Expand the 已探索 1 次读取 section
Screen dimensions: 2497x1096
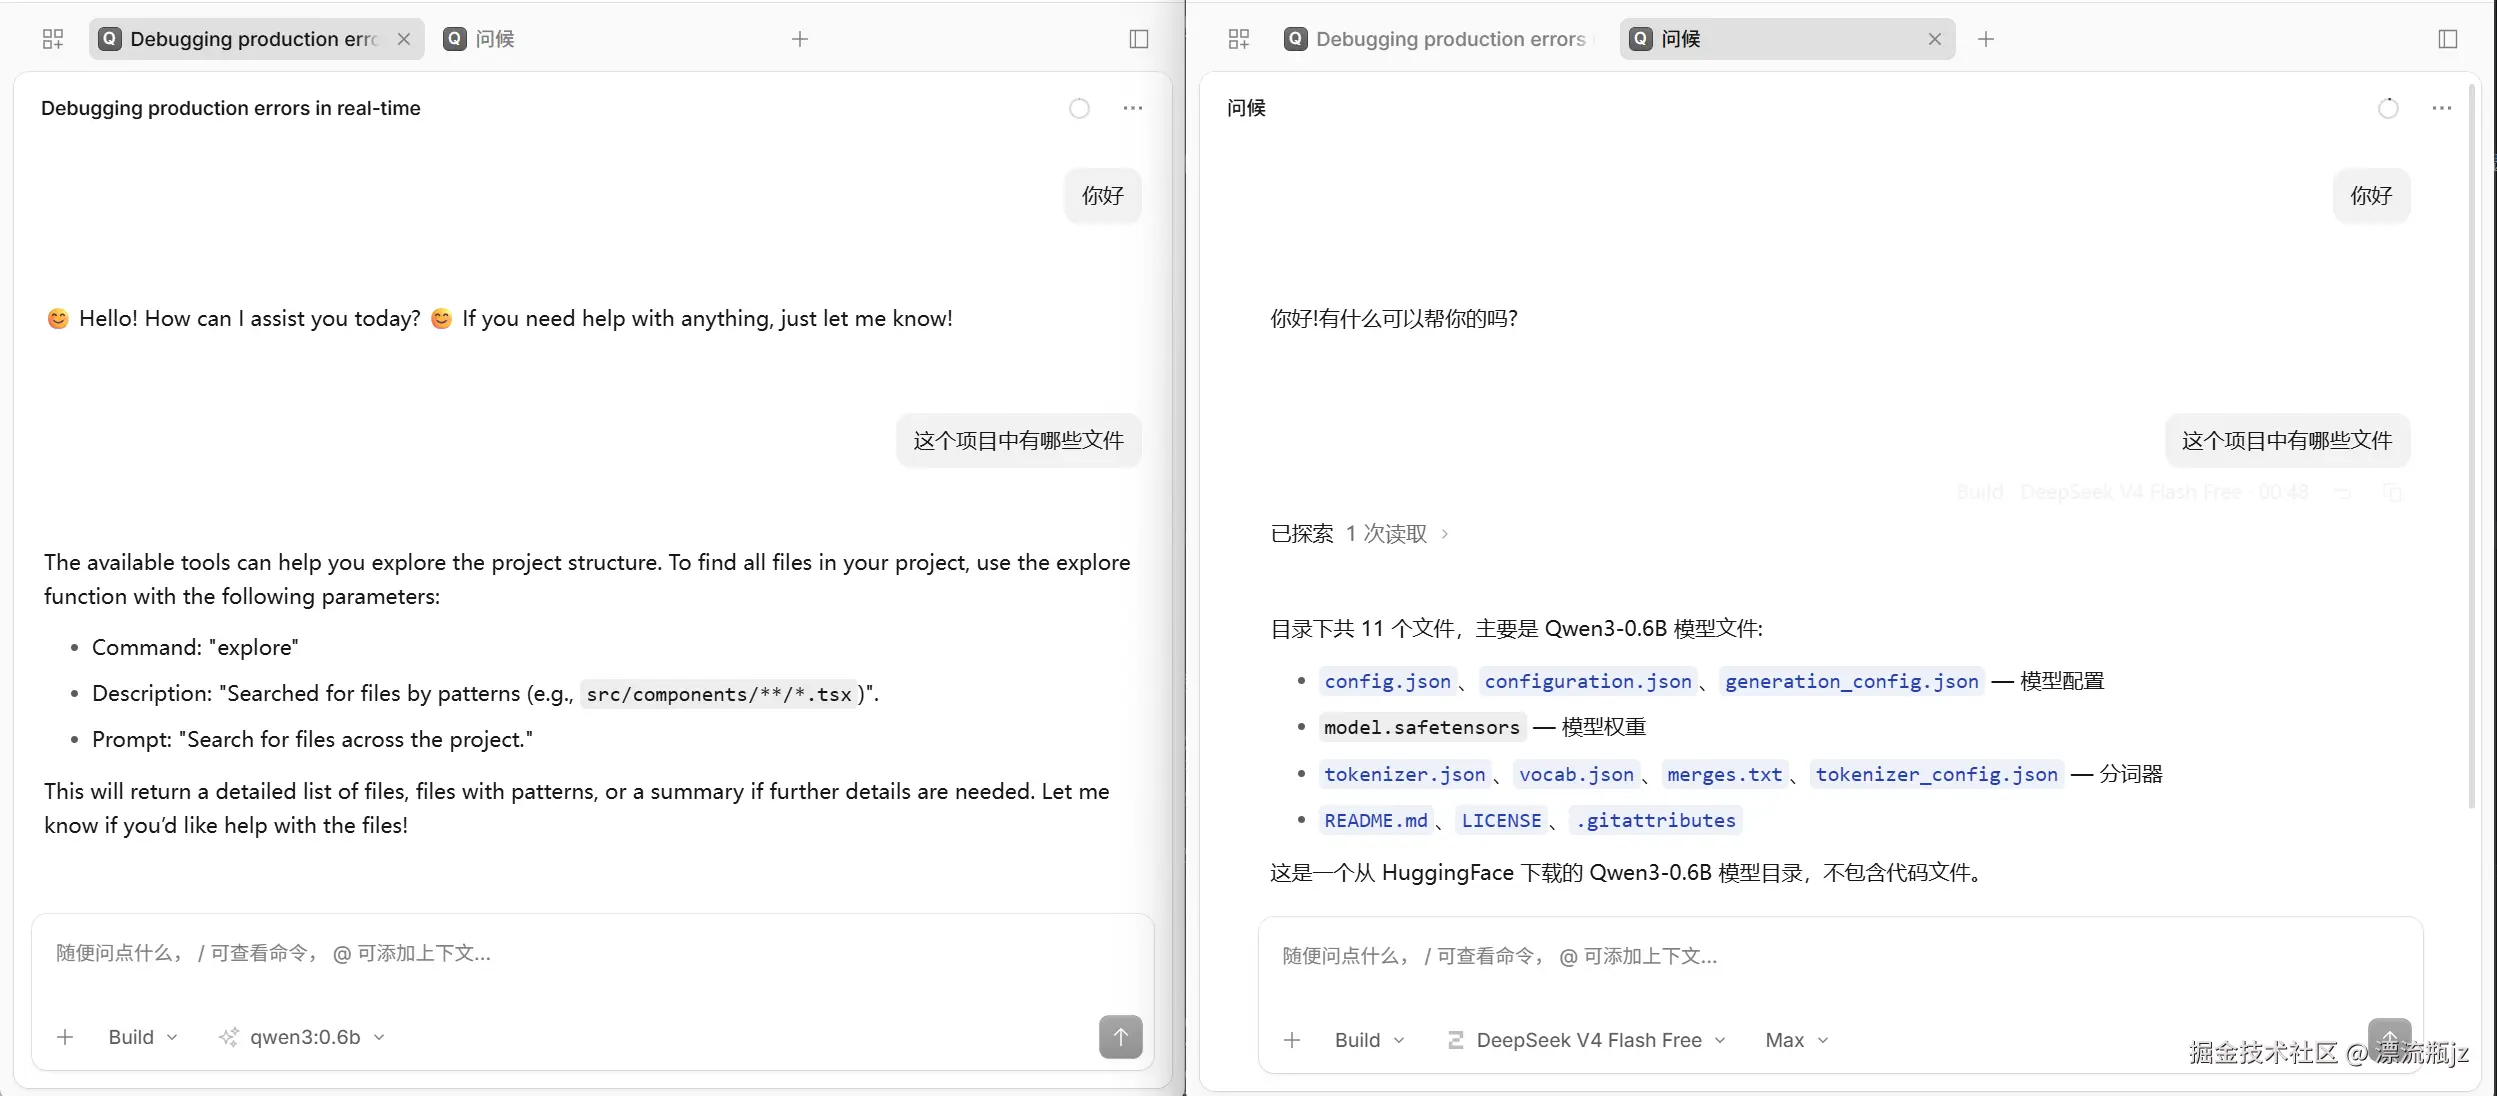1359,534
